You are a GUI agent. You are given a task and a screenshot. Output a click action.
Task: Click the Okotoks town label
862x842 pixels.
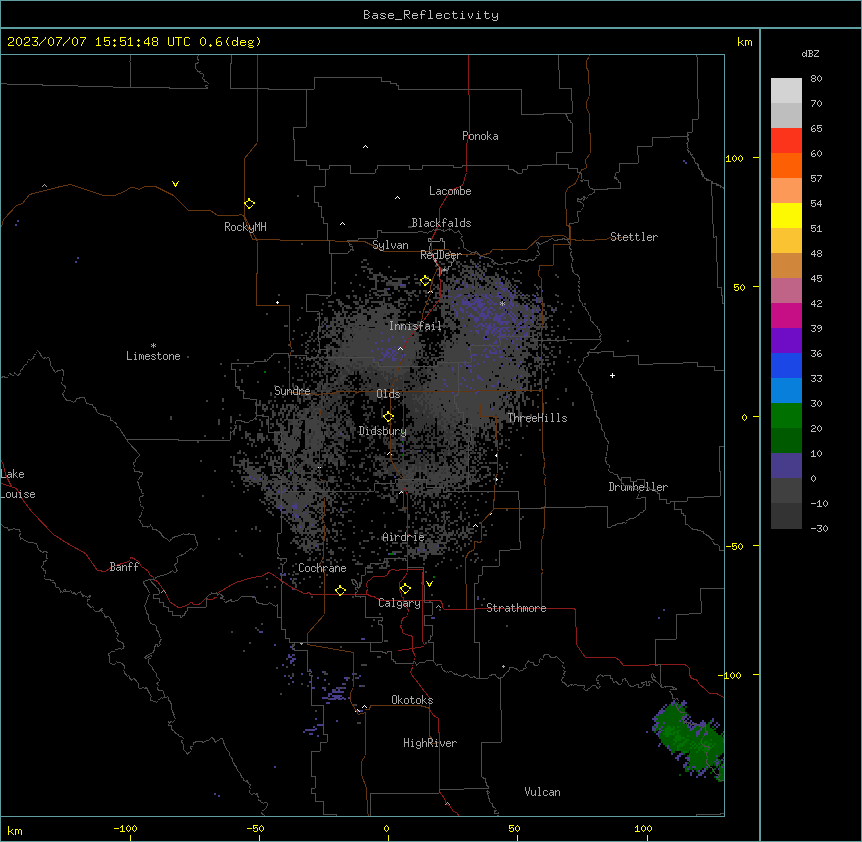[x=412, y=700]
